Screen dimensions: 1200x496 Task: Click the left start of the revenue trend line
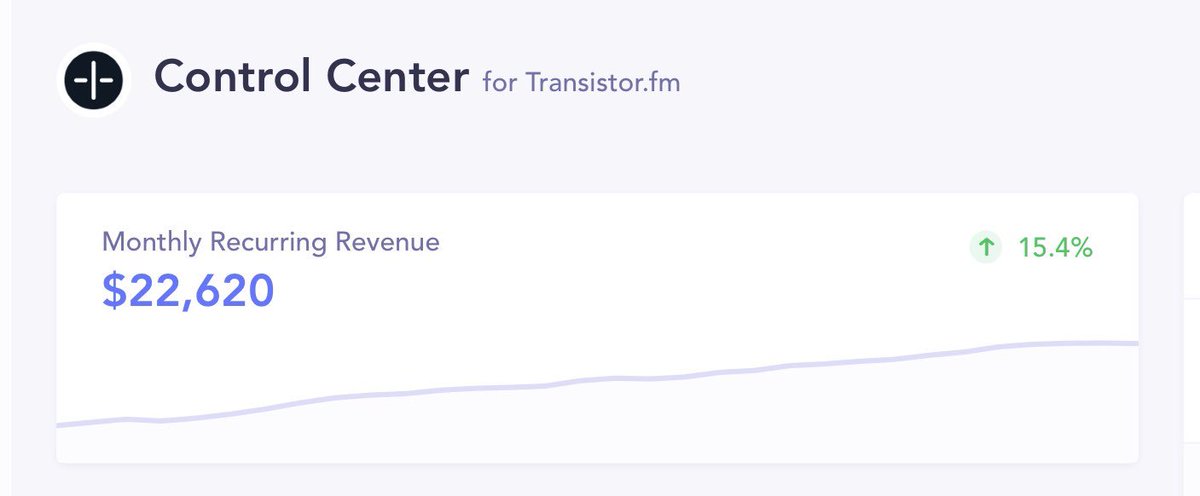tap(64, 425)
